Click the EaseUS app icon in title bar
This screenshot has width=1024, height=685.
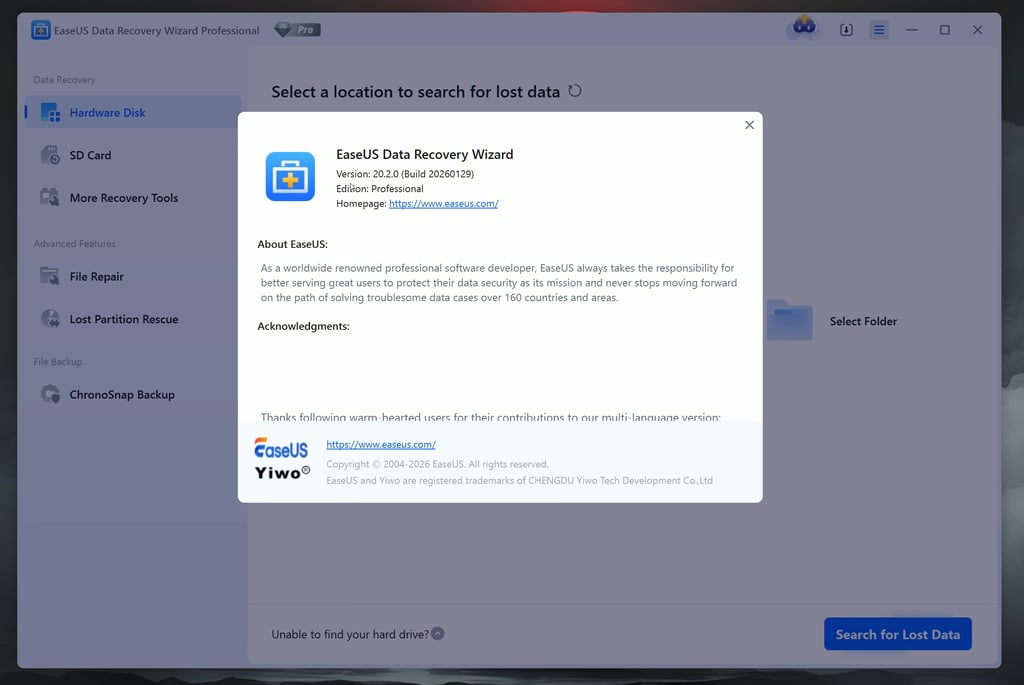[x=40, y=30]
